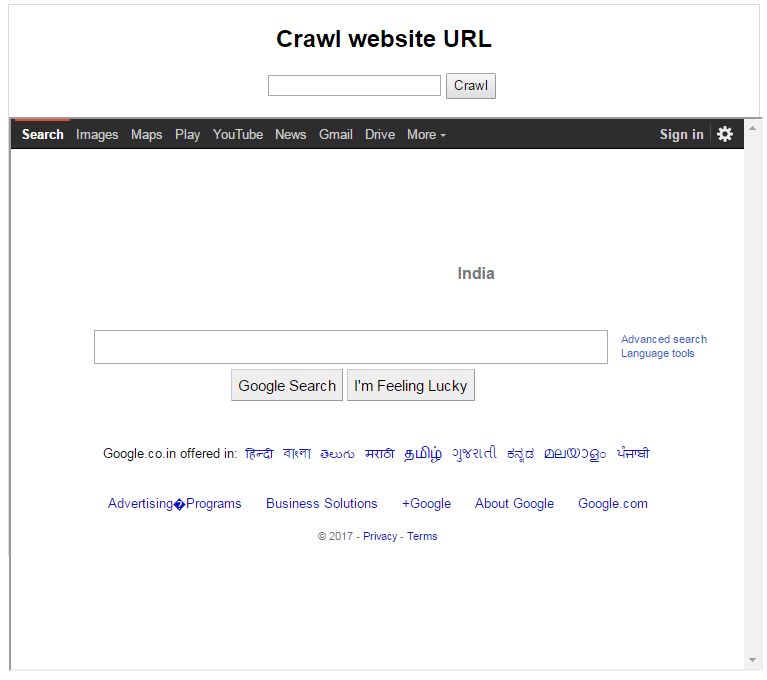Open News in the top bar

291,134
